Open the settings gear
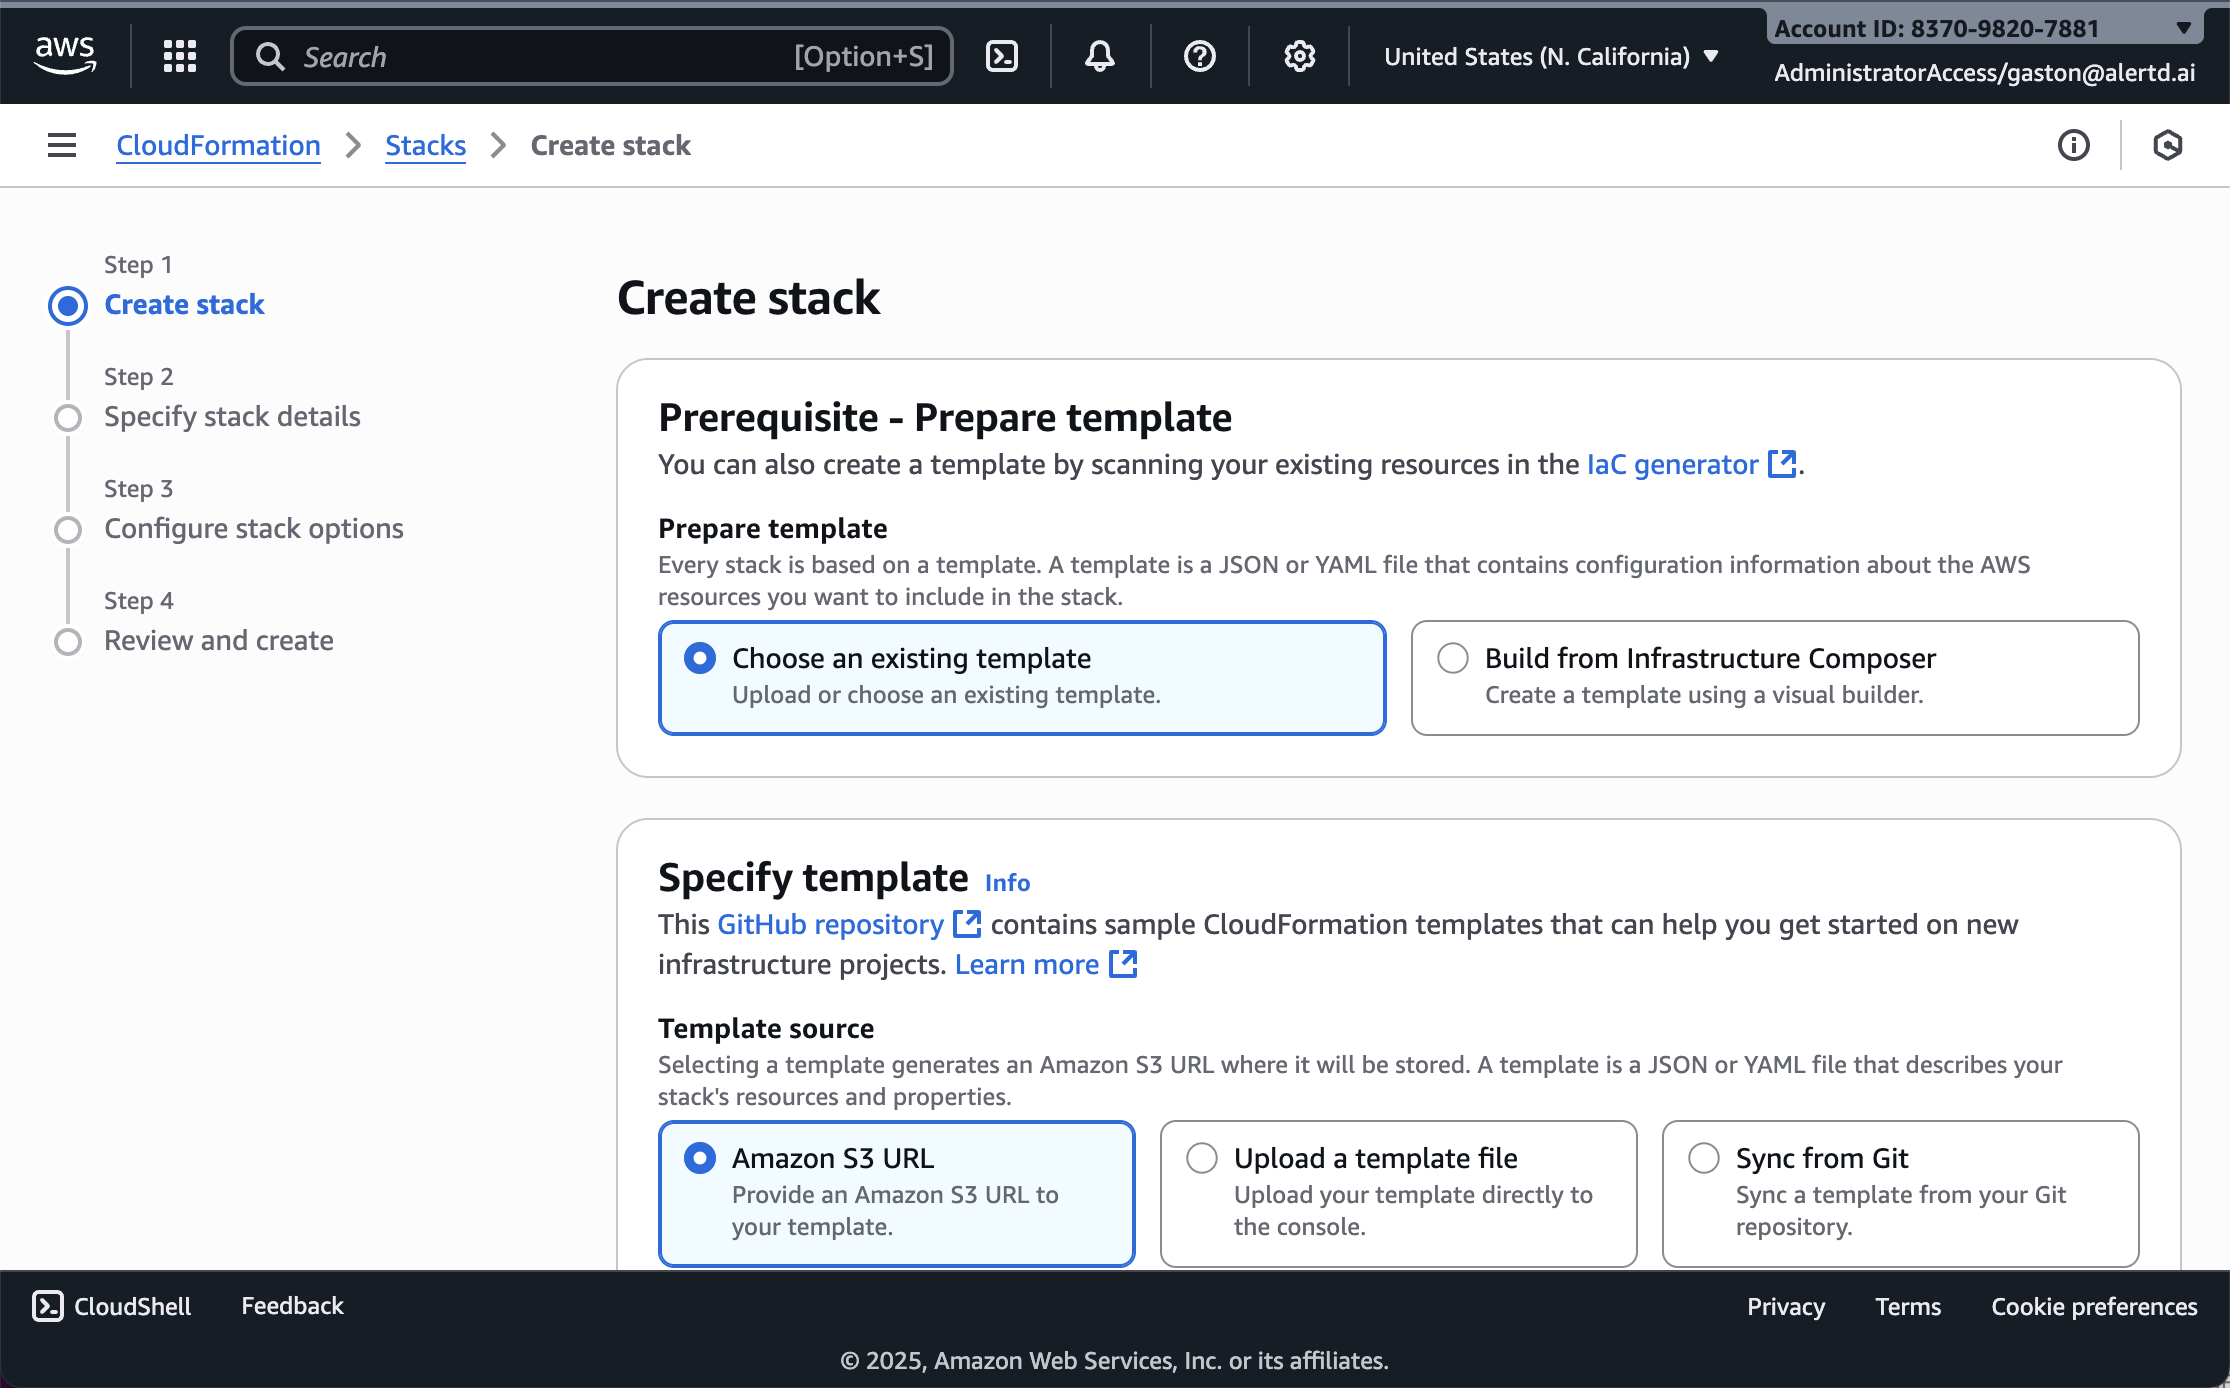Screen dimensions: 2230x1388 click(x=1298, y=56)
